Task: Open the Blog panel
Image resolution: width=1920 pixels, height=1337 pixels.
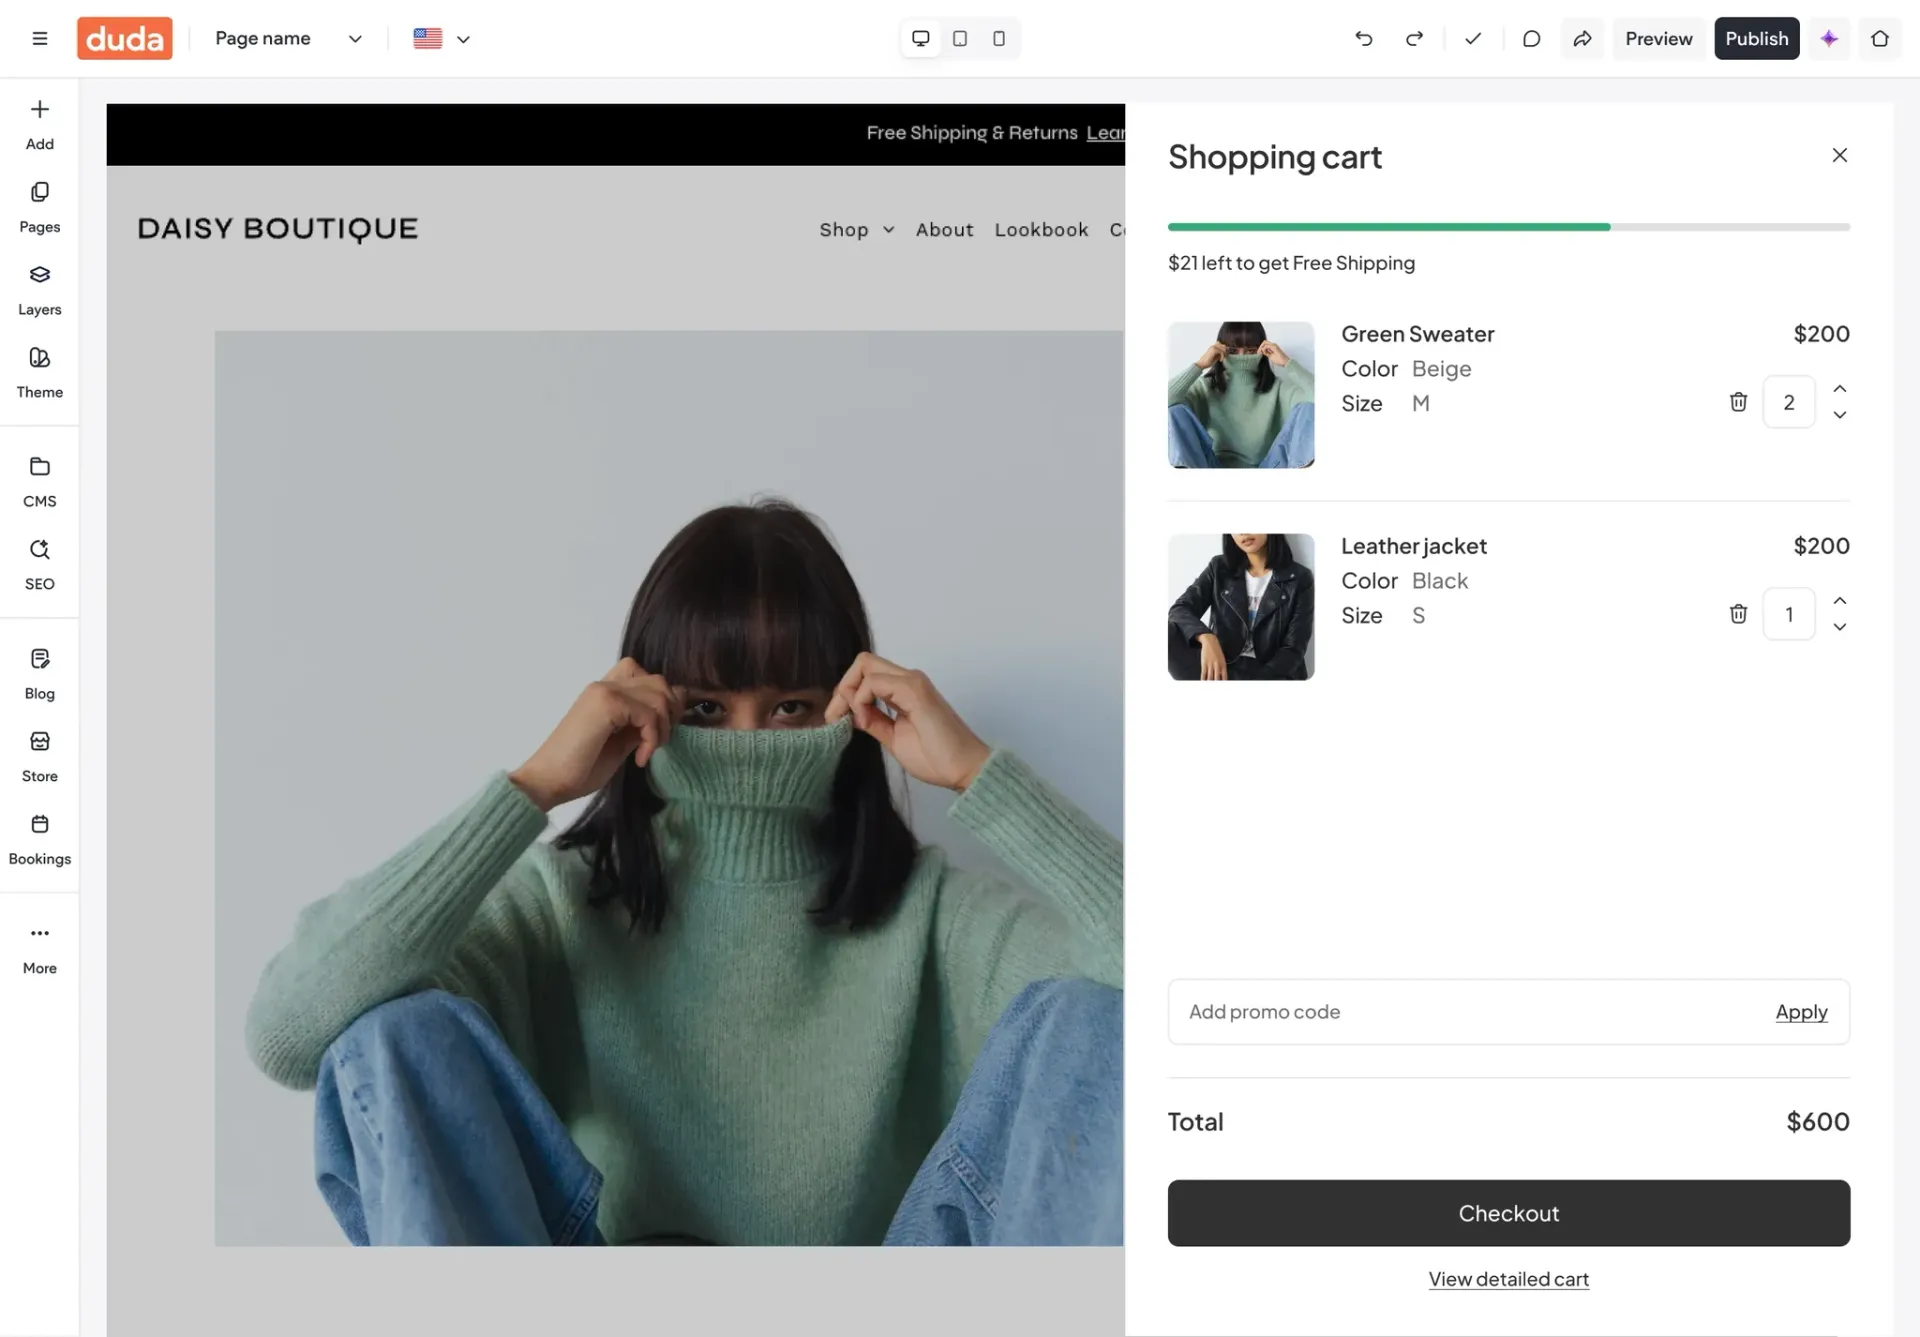Action: tap(40, 674)
